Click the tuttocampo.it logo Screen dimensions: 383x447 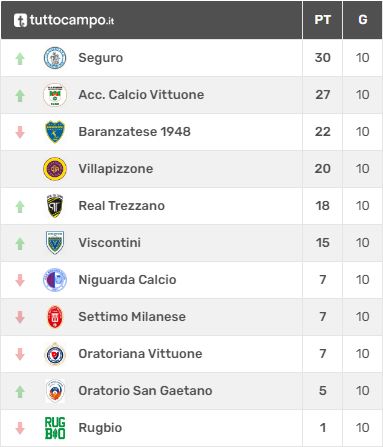(x=64, y=20)
